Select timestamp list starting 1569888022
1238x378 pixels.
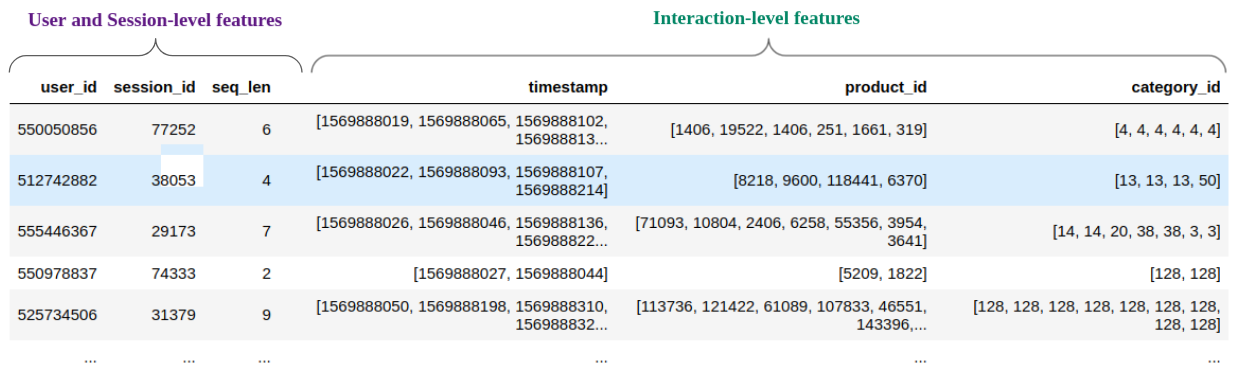pos(462,180)
